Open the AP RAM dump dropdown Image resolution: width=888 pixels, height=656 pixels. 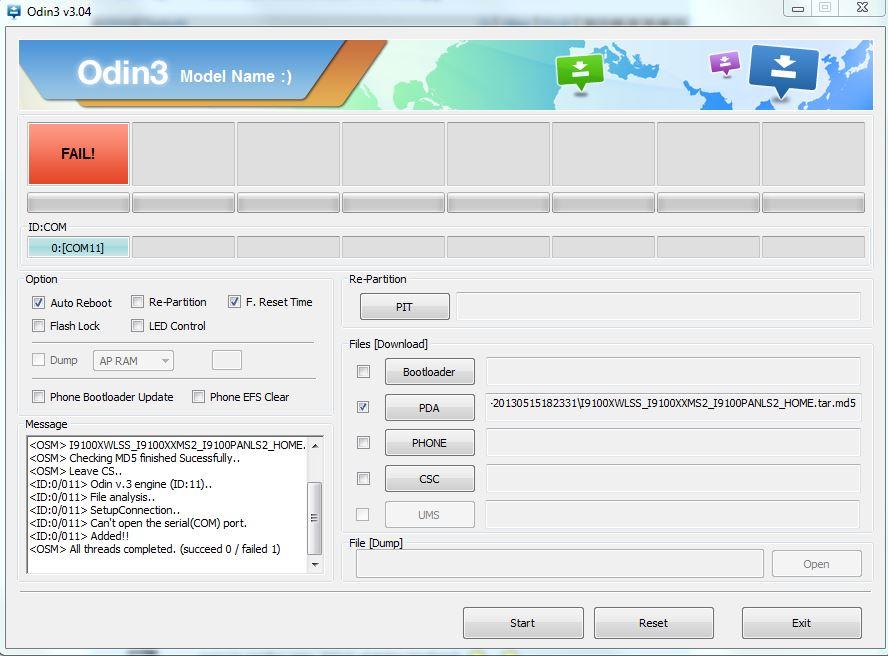(133, 361)
